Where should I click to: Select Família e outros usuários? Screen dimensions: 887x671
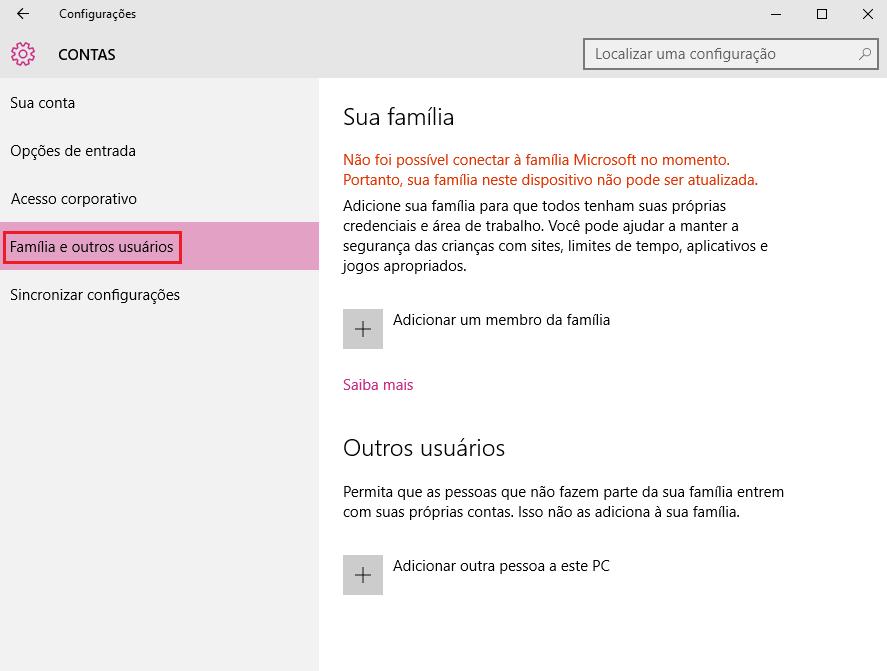(92, 247)
